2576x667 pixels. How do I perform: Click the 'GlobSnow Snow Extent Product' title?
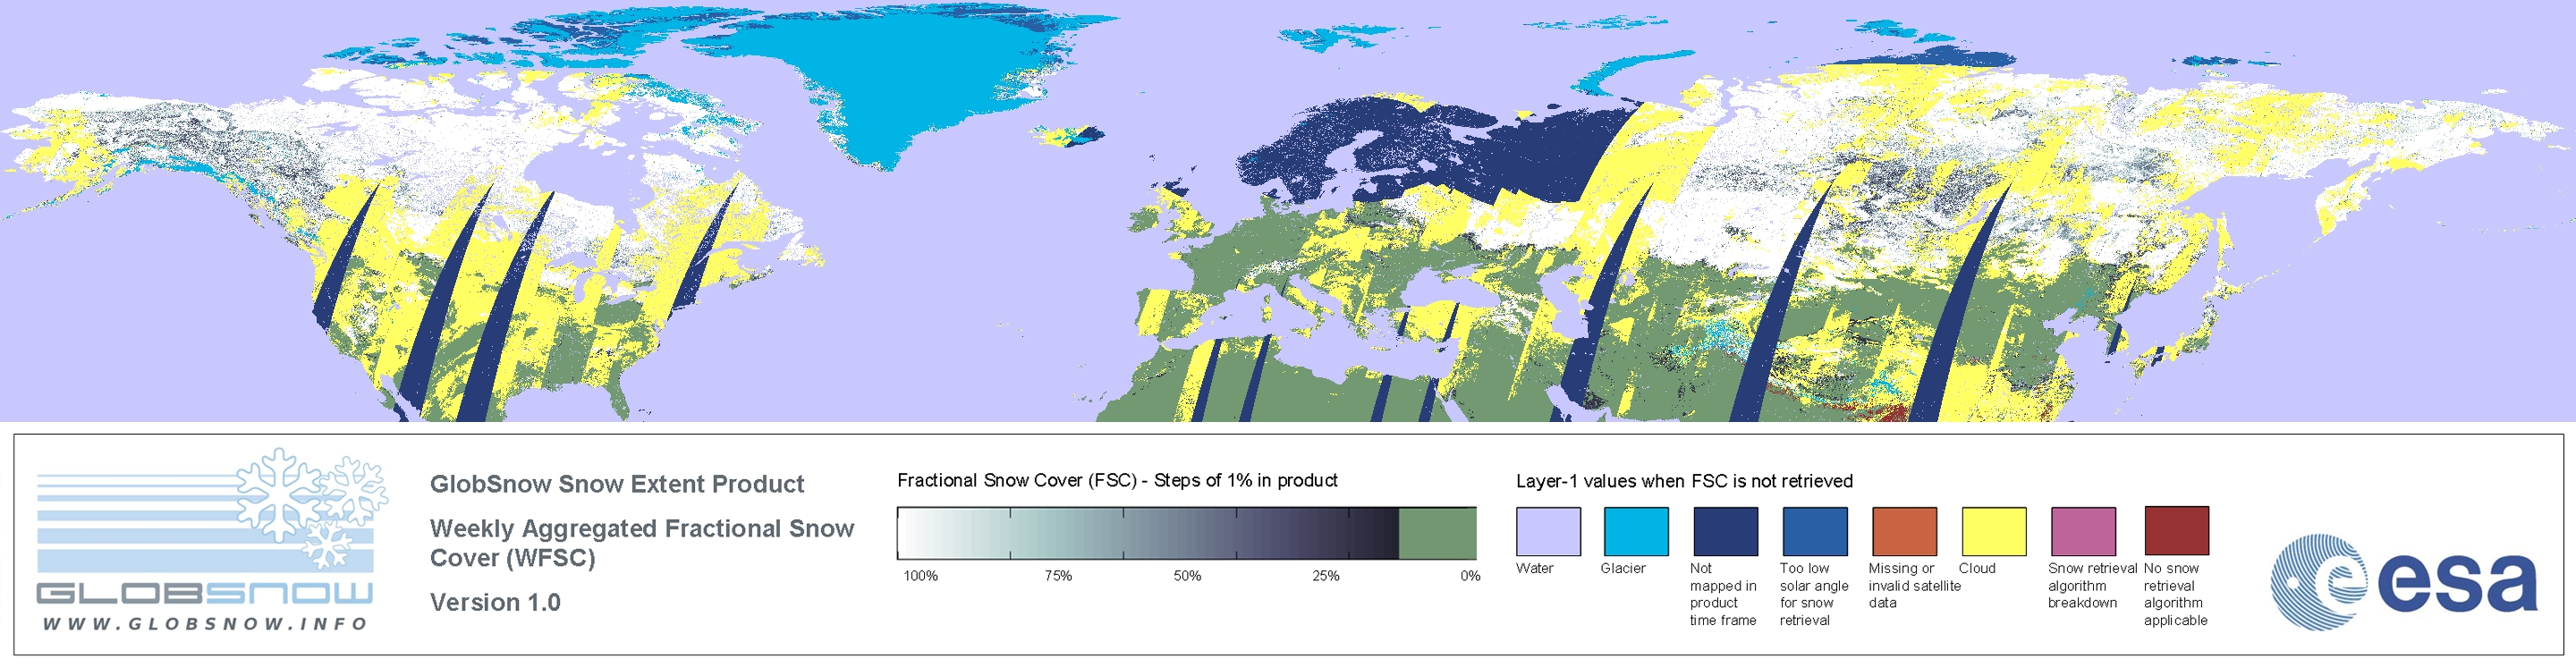click(x=617, y=484)
